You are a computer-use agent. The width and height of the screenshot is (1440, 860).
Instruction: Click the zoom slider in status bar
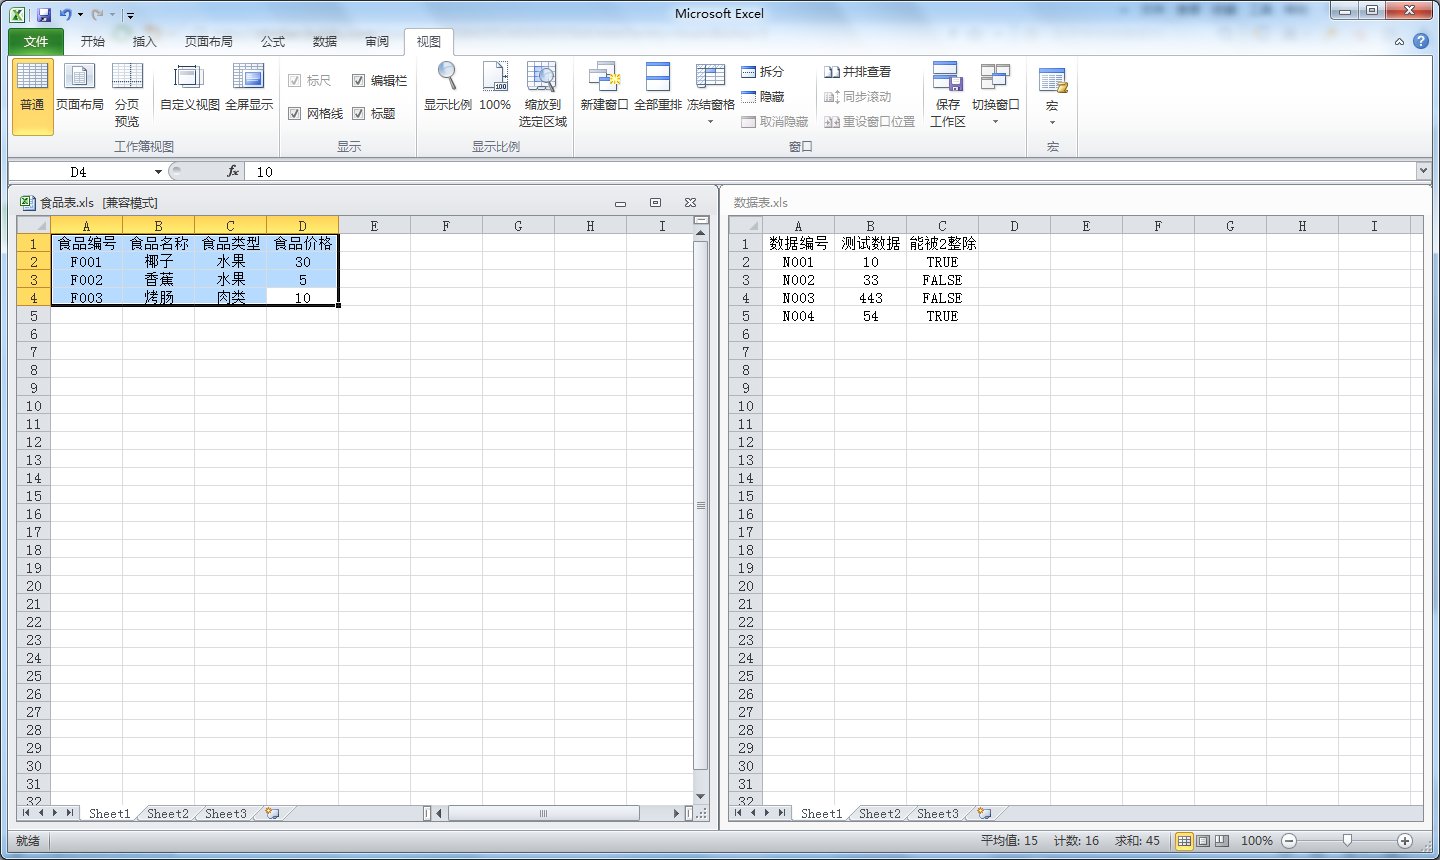tap(1347, 841)
